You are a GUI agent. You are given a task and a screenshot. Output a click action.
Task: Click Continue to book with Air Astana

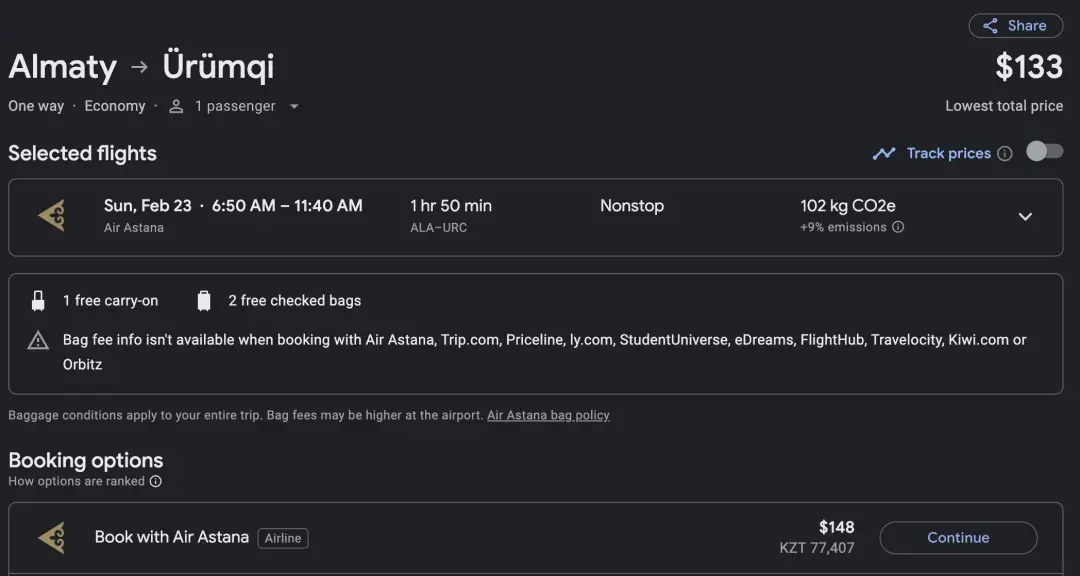tap(957, 537)
